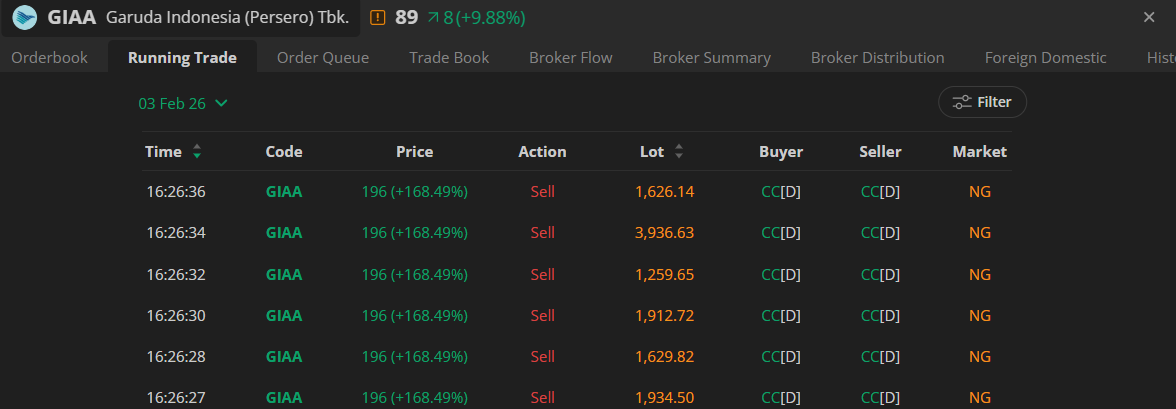The image size is (1176, 409).
Task: Click buyer CC[D] in the 16:26:34 row
Action: pyautogui.click(x=781, y=232)
